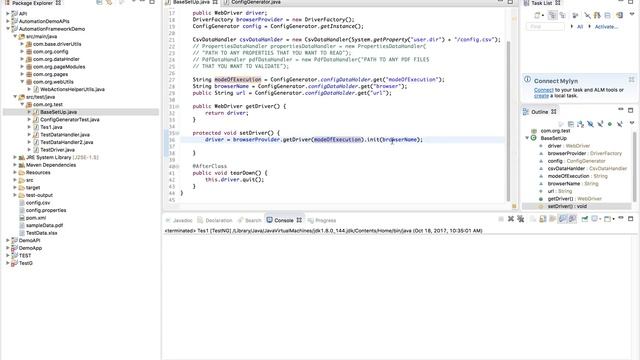
Task: Select TestDataHandler2.java file
Action: 67,142
